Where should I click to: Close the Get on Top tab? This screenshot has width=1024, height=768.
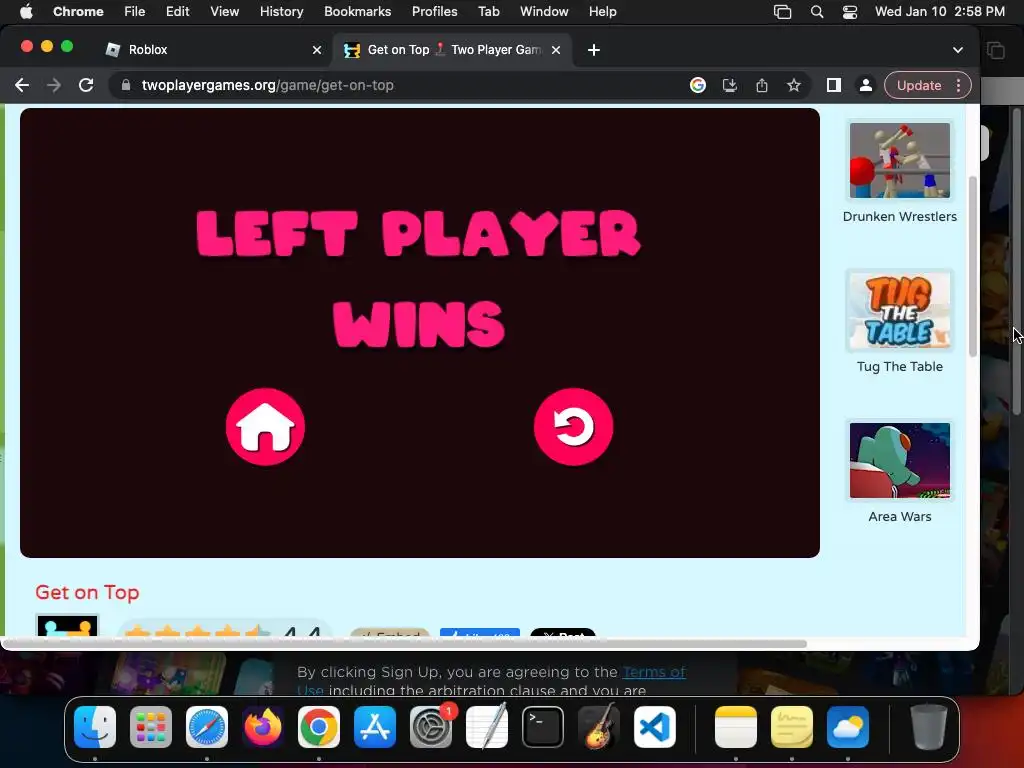click(556, 50)
